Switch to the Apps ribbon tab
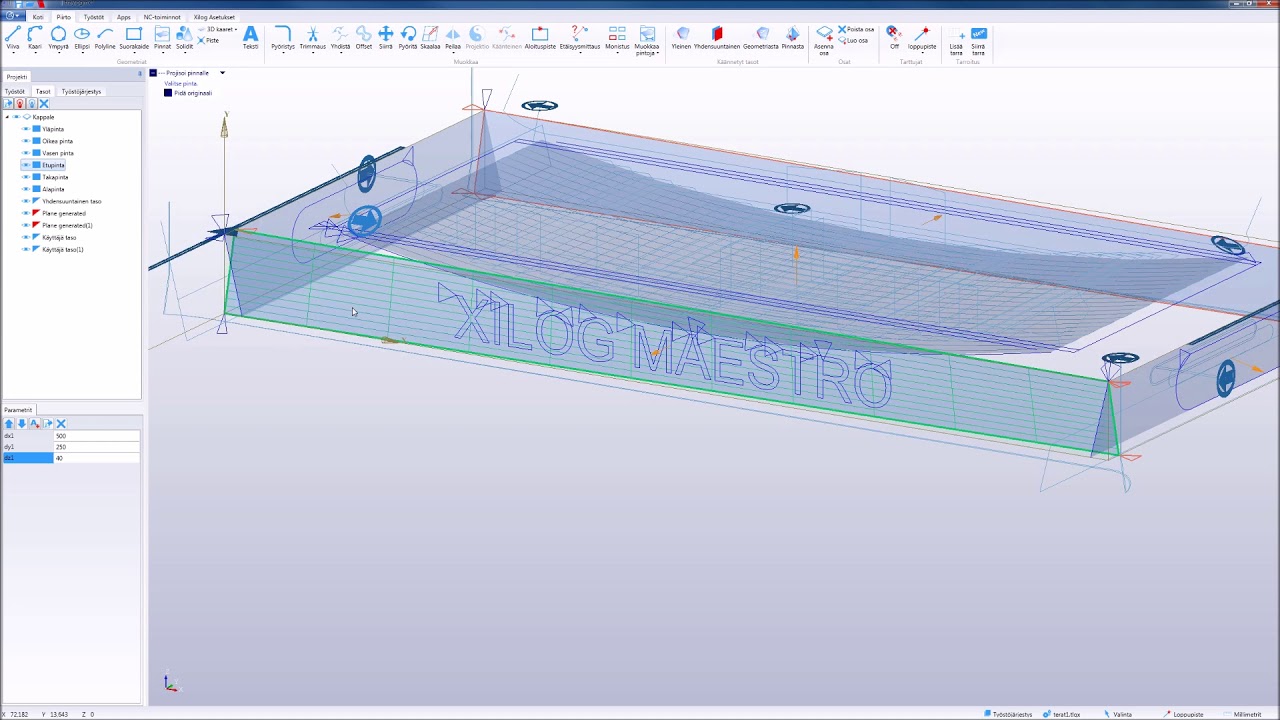Image resolution: width=1280 pixels, height=720 pixels. coord(123,17)
